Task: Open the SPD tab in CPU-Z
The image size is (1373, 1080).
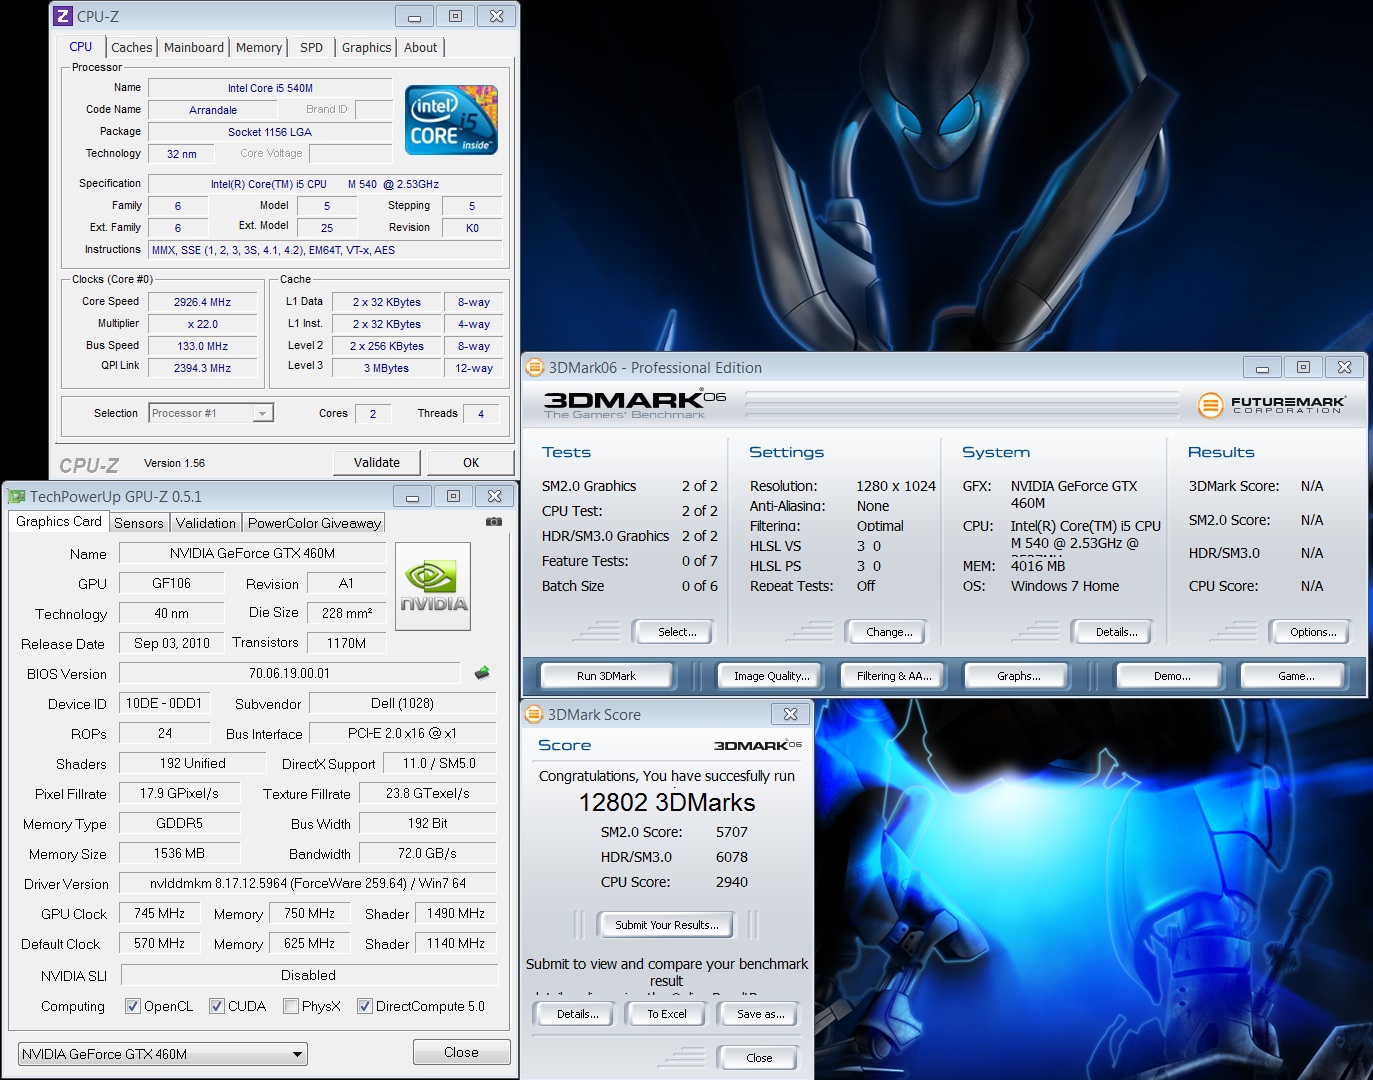Action: [x=312, y=47]
